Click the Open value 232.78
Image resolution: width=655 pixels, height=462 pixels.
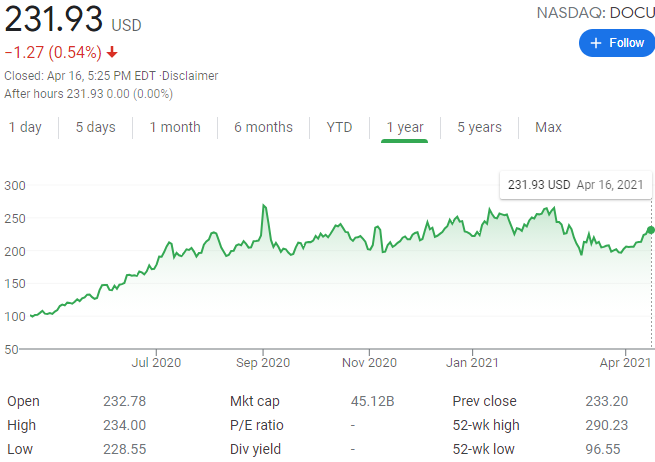[124, 401]
